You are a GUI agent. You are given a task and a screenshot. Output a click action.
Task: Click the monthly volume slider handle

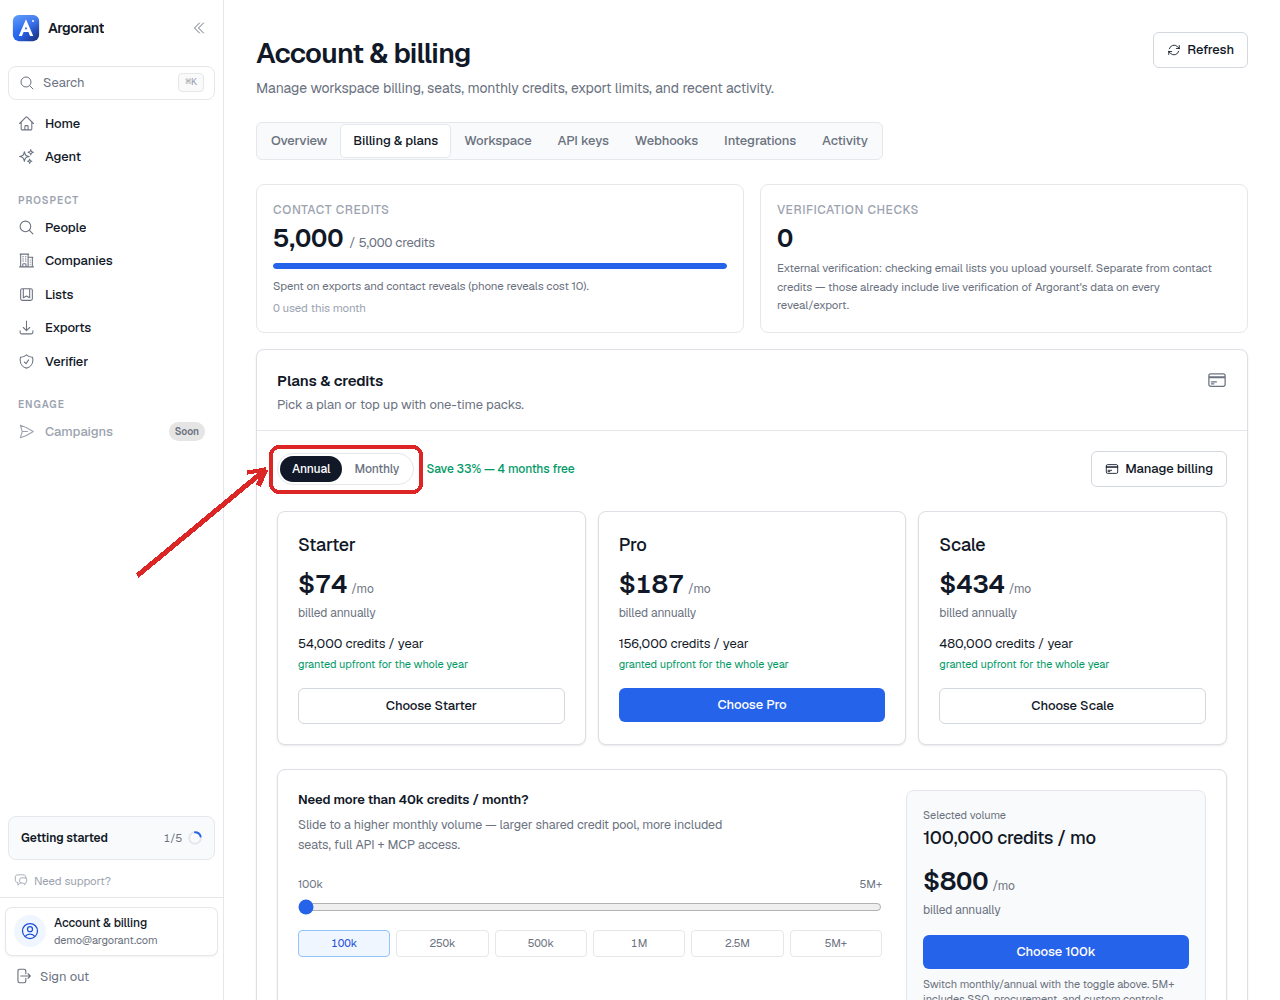306,907
